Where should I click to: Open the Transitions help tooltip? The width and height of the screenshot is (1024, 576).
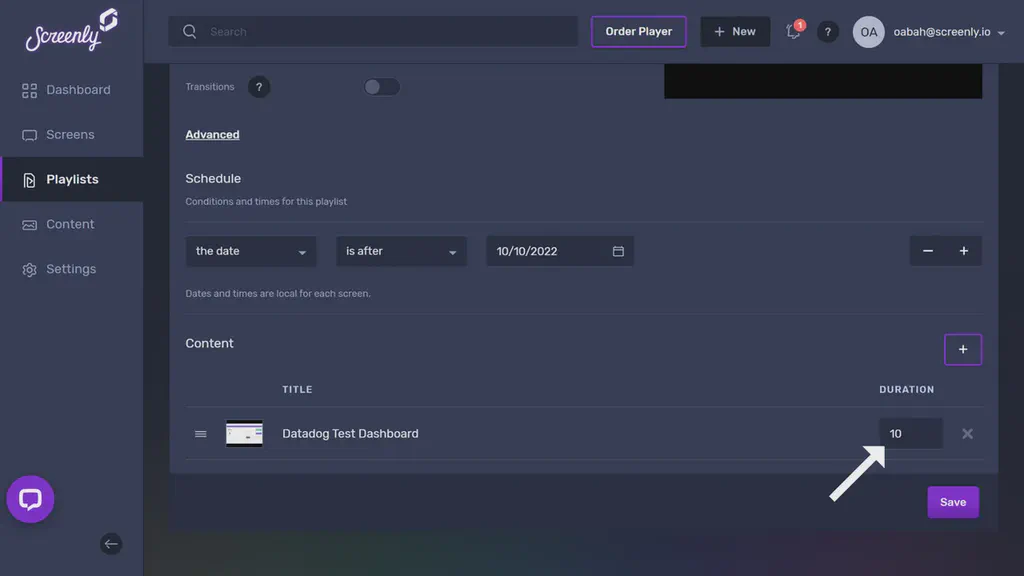point(259,87)
